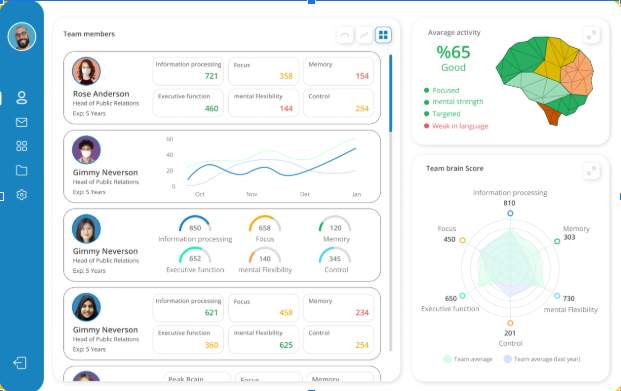Expand the Avarage activity panel
The width and height of the screenshot is (621, 391).
click(591, 35)
